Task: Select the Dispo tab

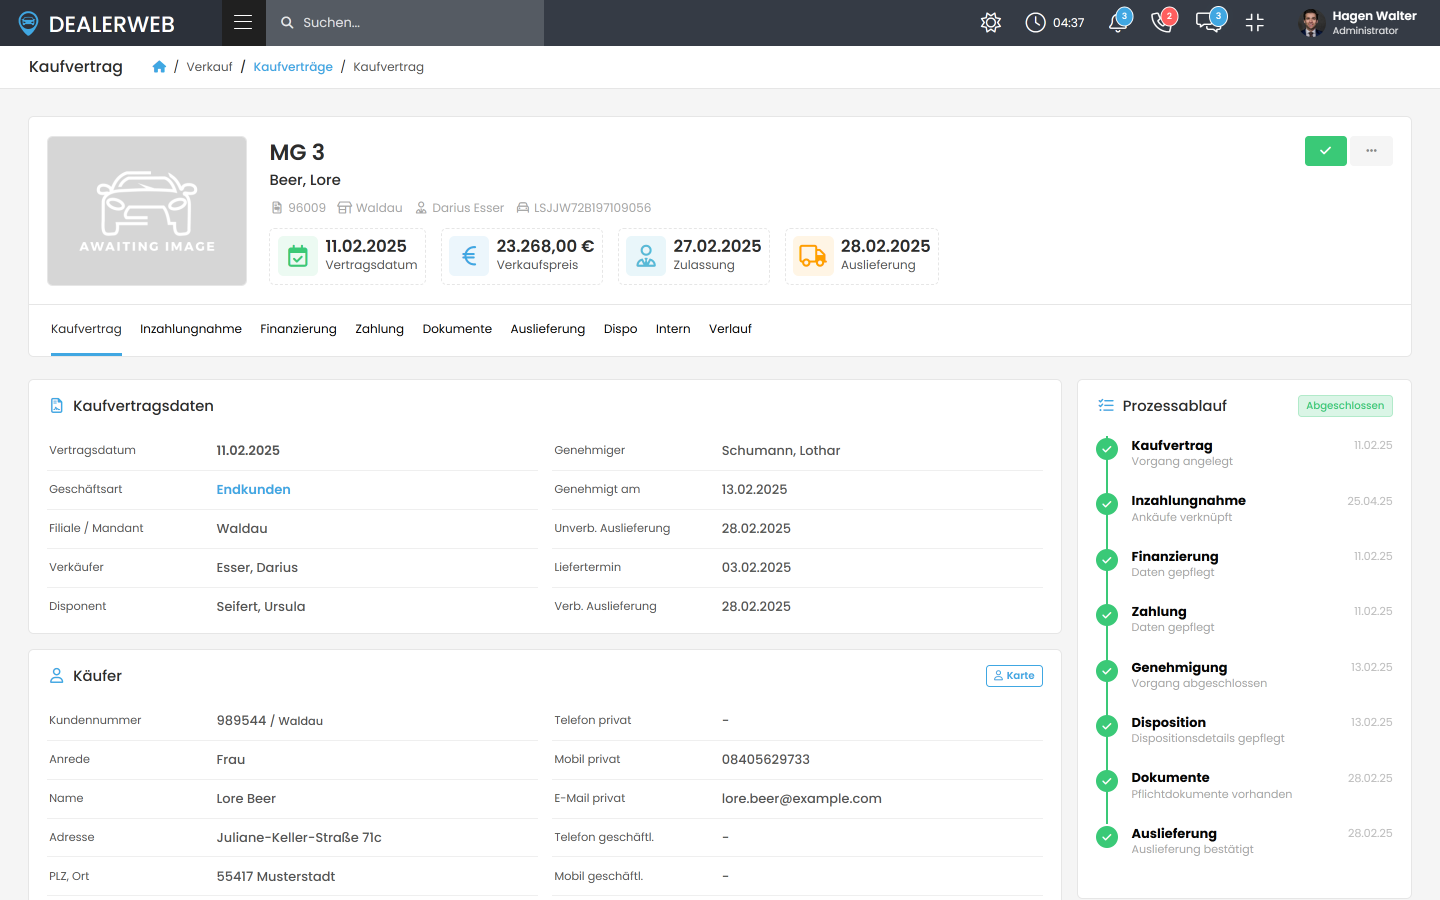Action: pos(620,329)
